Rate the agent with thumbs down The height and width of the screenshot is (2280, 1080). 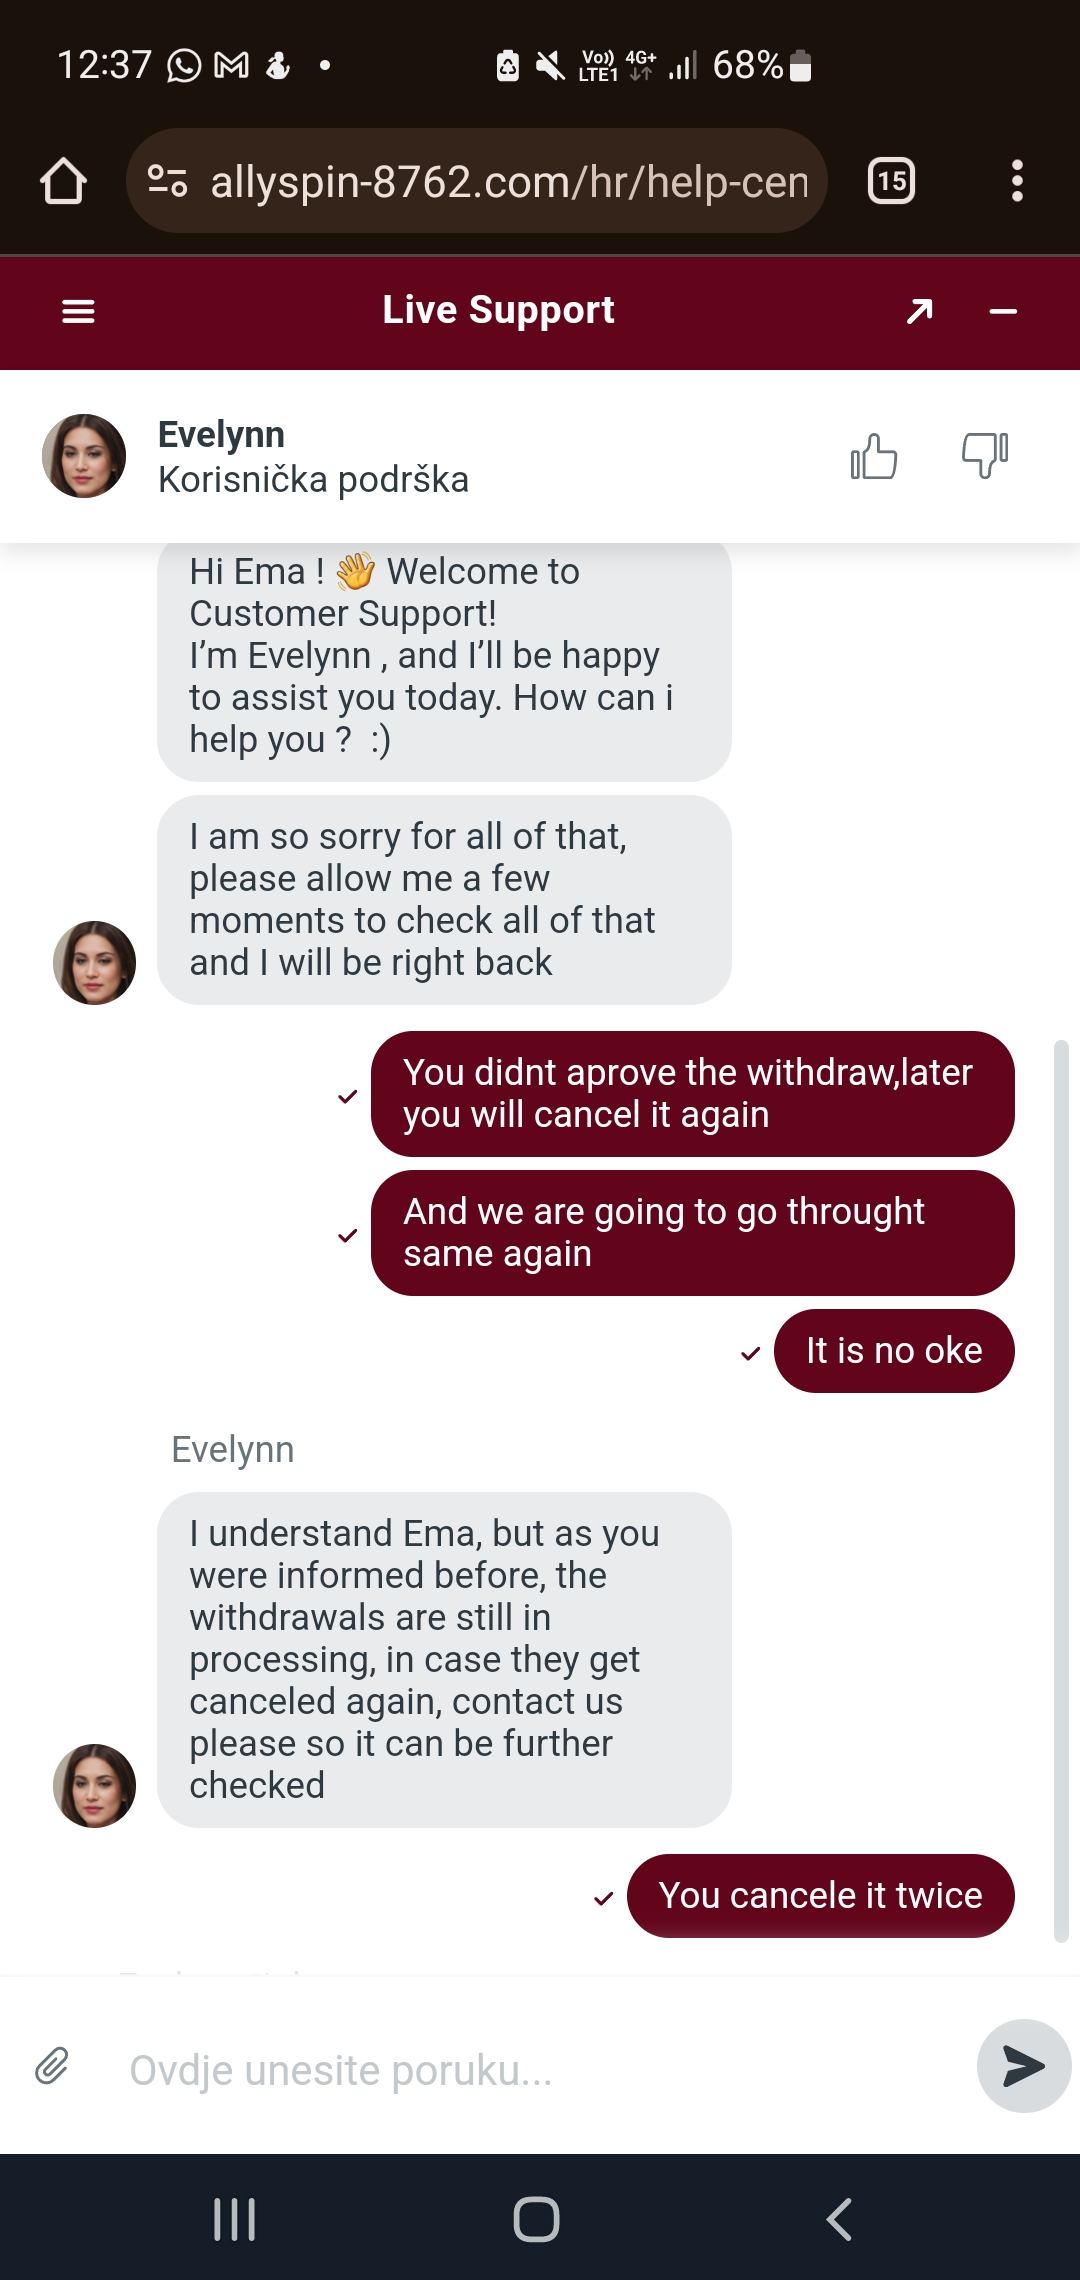pos(984,455)
